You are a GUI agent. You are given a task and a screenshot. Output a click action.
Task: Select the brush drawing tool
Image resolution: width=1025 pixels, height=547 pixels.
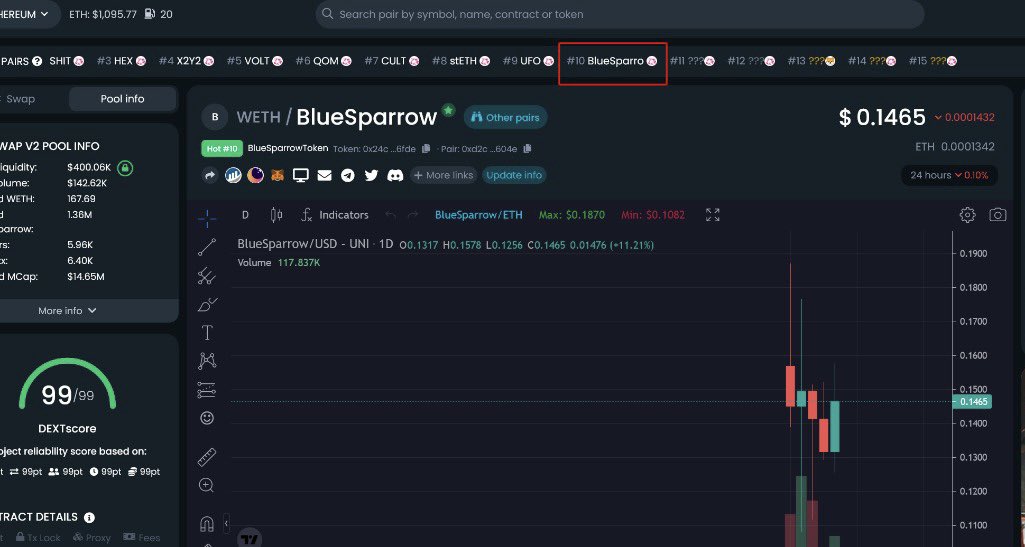pos(207,305)
